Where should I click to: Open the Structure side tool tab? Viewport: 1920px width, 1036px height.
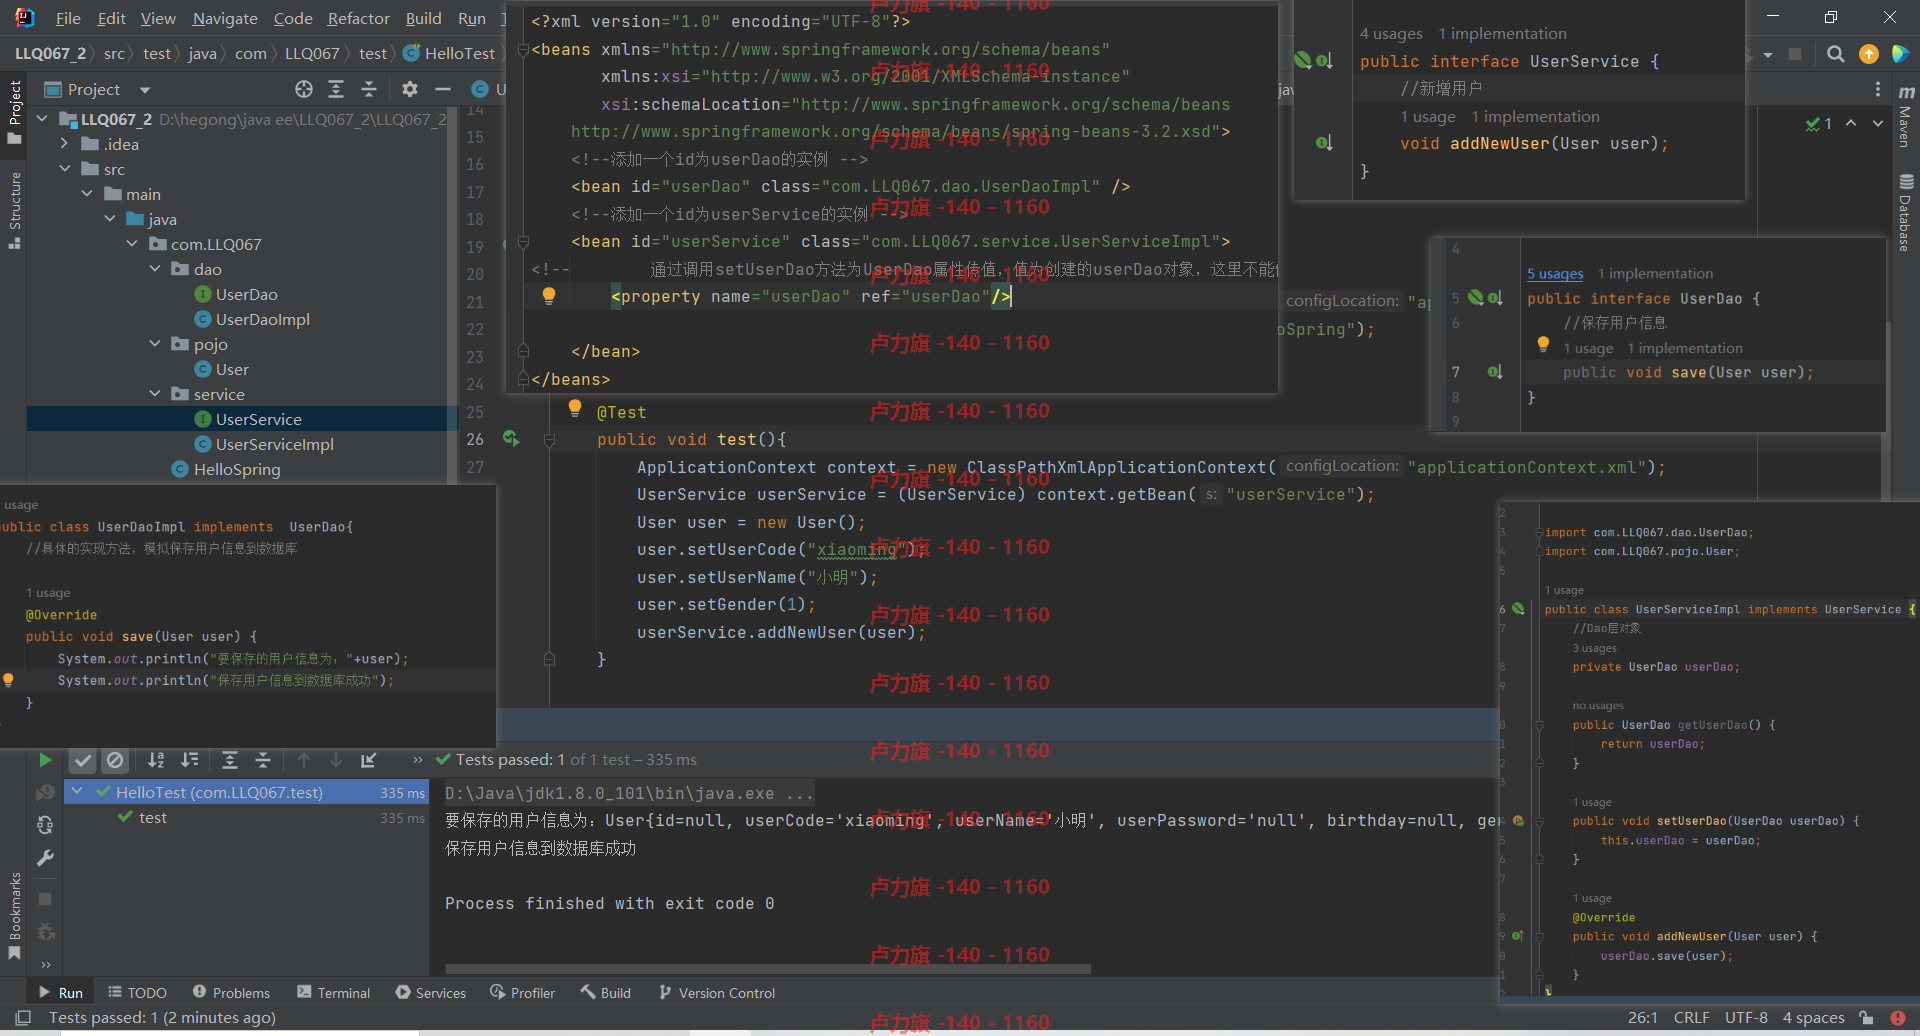(x=14, y=209)
